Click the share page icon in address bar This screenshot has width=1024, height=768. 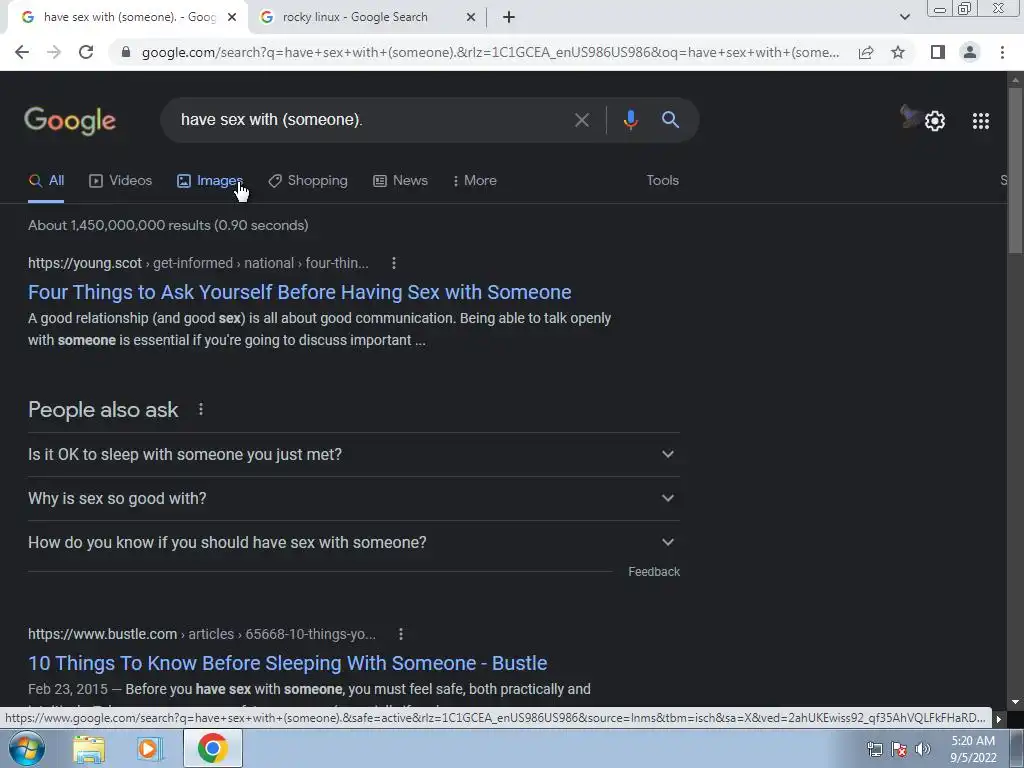click(866, 52)
